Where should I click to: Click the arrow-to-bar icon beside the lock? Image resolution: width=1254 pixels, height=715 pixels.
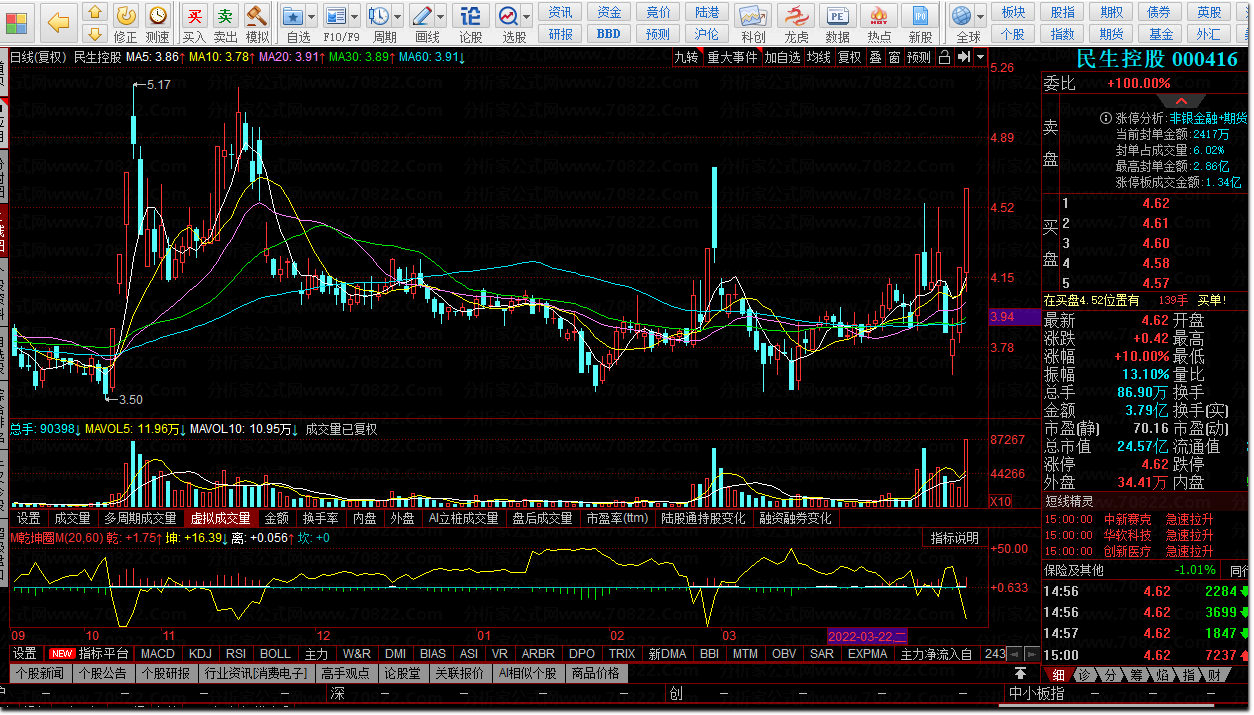click(x=963, y=58)
